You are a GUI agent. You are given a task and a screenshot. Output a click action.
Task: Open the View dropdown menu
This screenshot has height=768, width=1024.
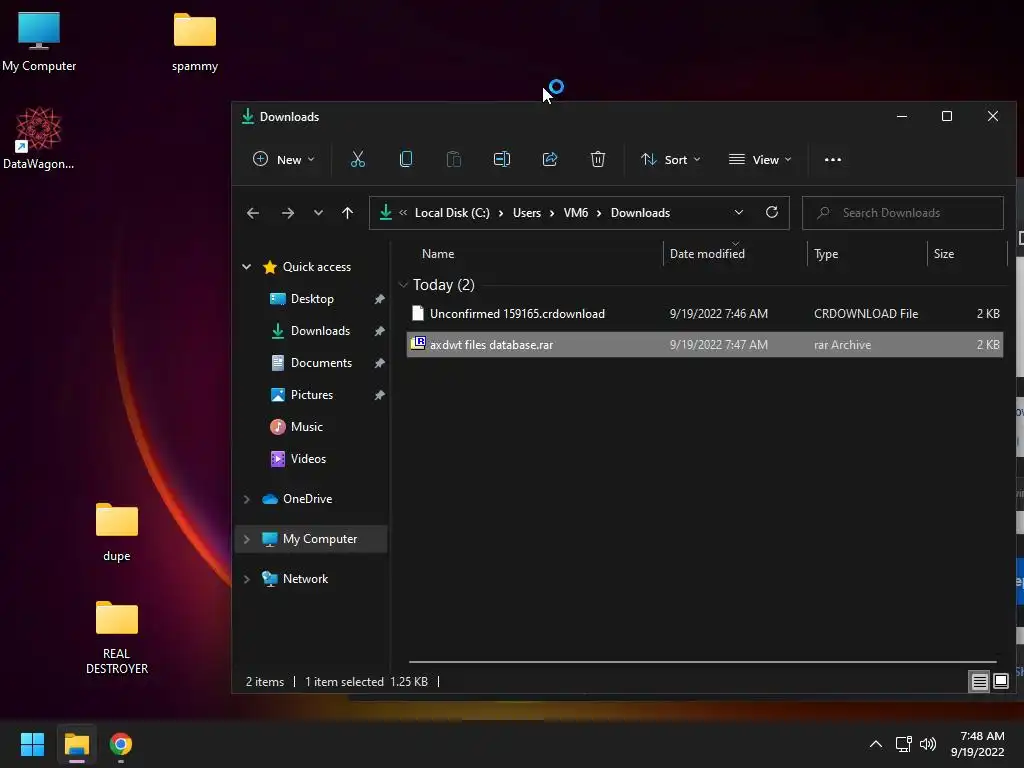(760, 159)
